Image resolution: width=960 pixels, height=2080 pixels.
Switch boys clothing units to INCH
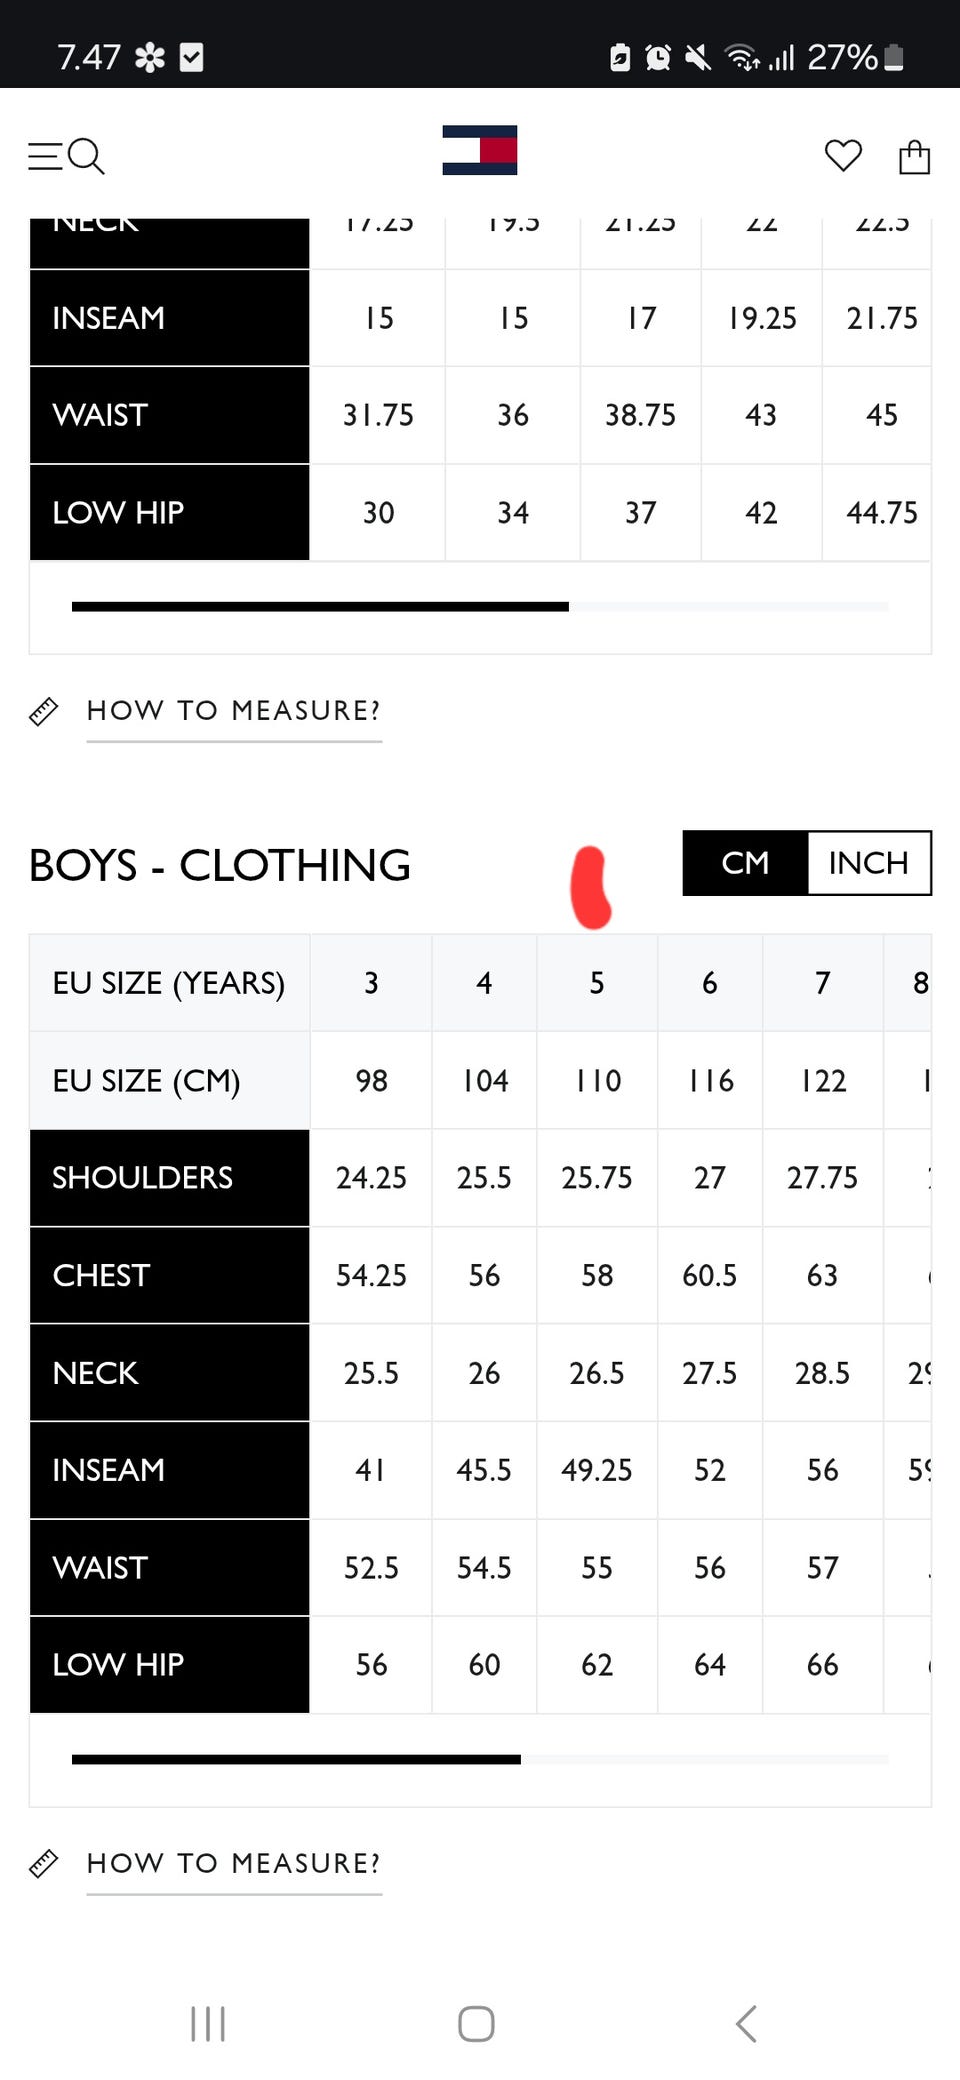pyautogui.click(x=868, y=863)
